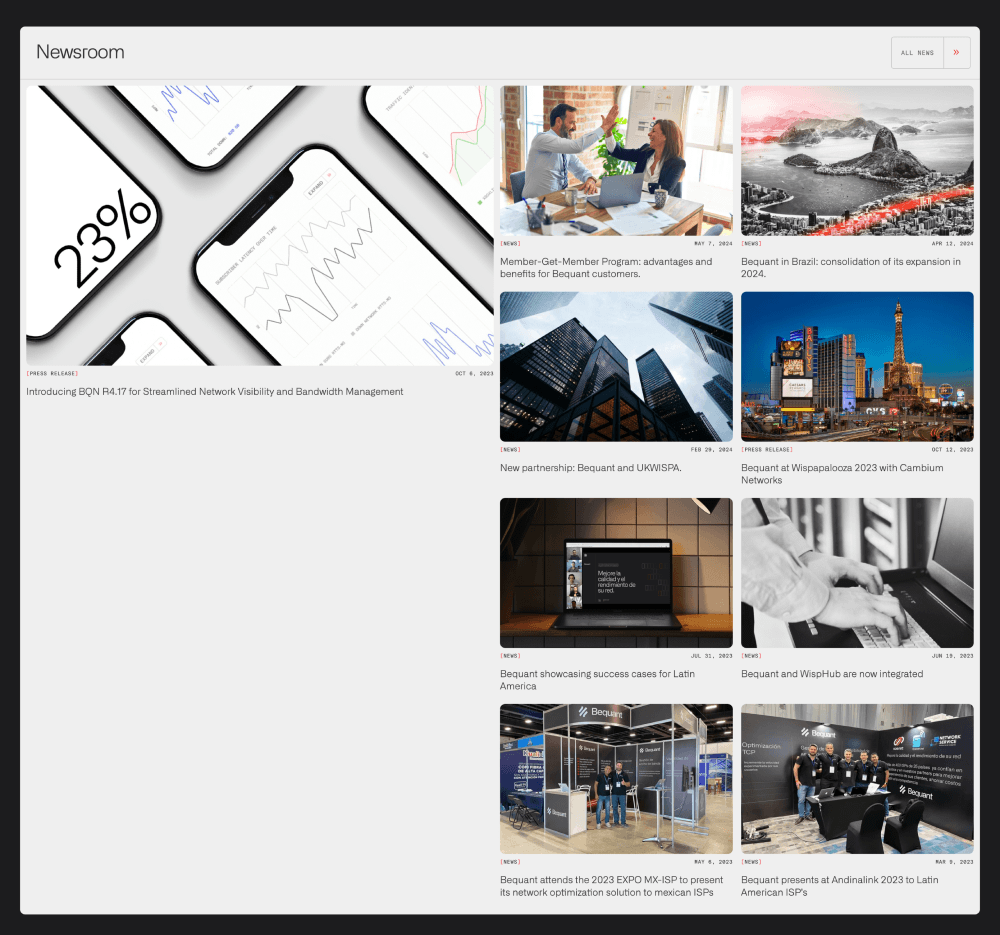Viewport: 1000px width, 935px height.
Task: Click the Andinalink team booth photo
Action: pyautogui.click(x=857, y=779)
